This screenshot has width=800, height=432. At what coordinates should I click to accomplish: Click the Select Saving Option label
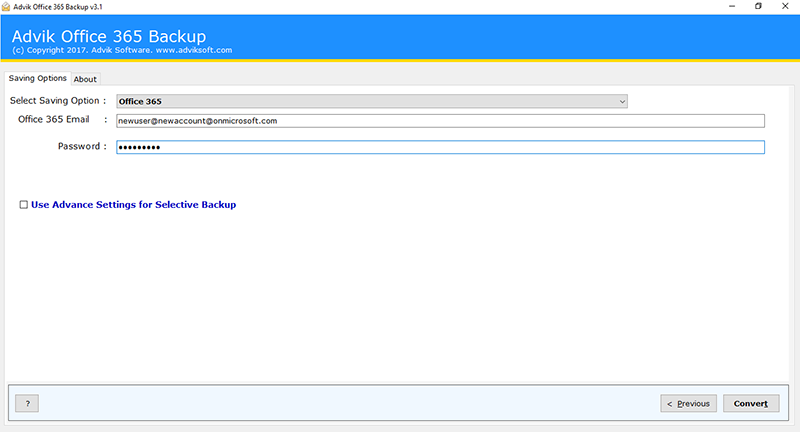pyautogui.click(x=58, y=100)
